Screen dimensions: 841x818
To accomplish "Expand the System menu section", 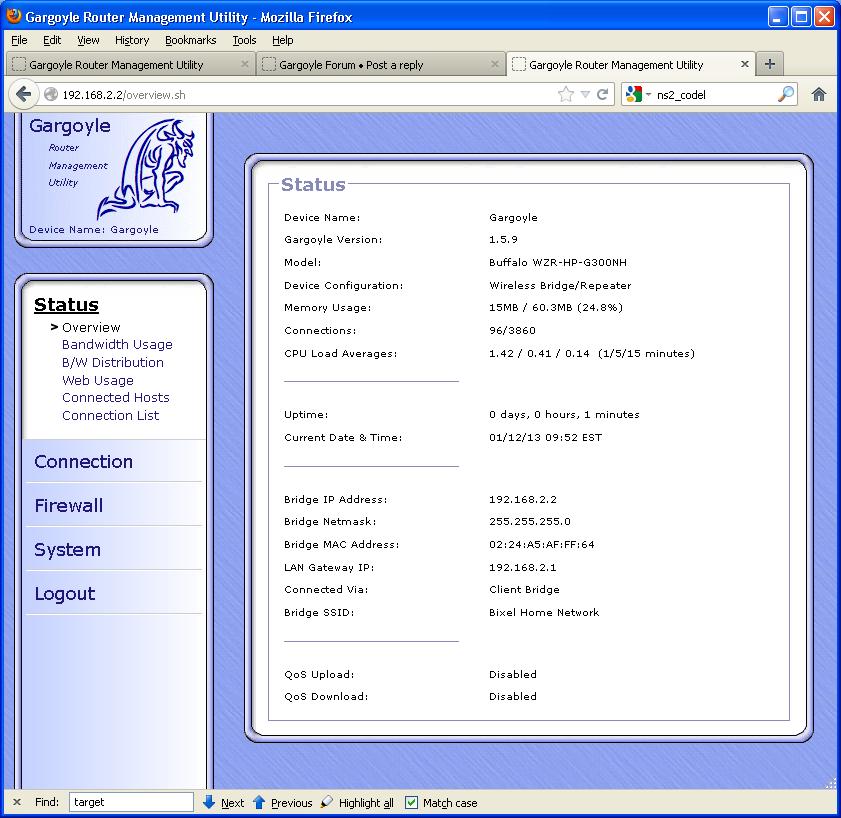I will point(68,550).
